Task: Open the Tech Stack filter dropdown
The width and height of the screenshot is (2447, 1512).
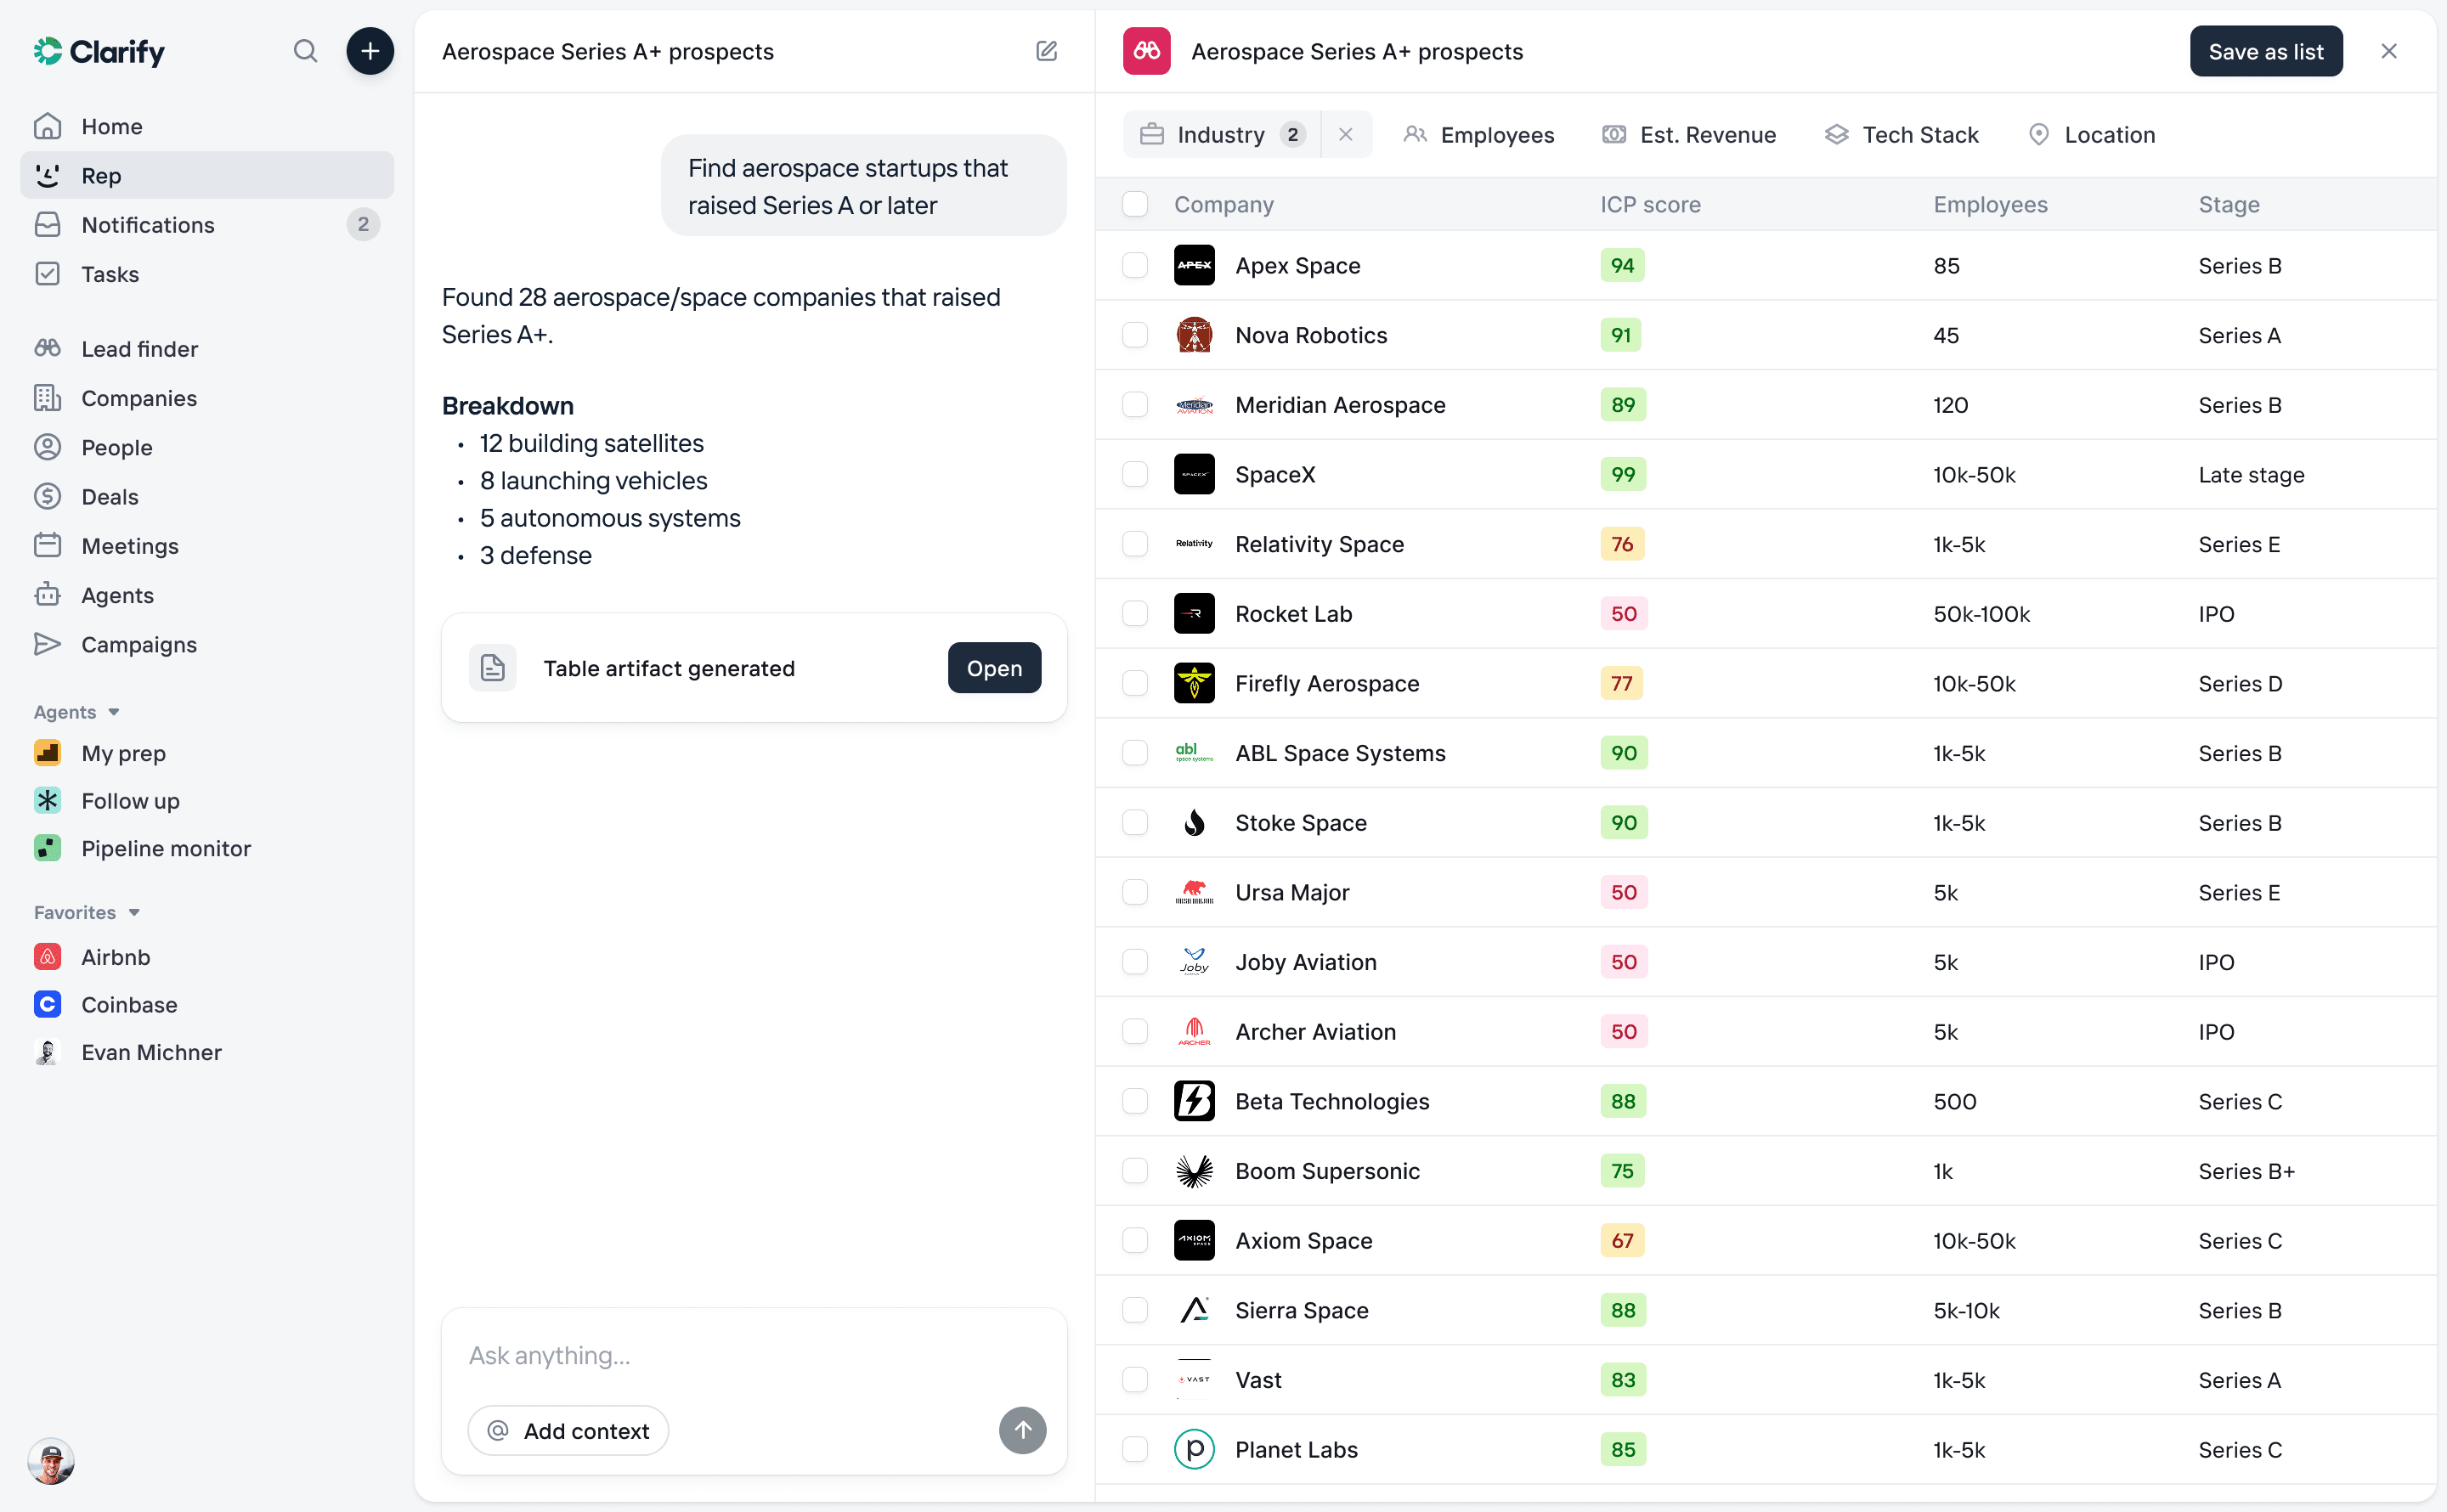Action: coord(1901,134)
